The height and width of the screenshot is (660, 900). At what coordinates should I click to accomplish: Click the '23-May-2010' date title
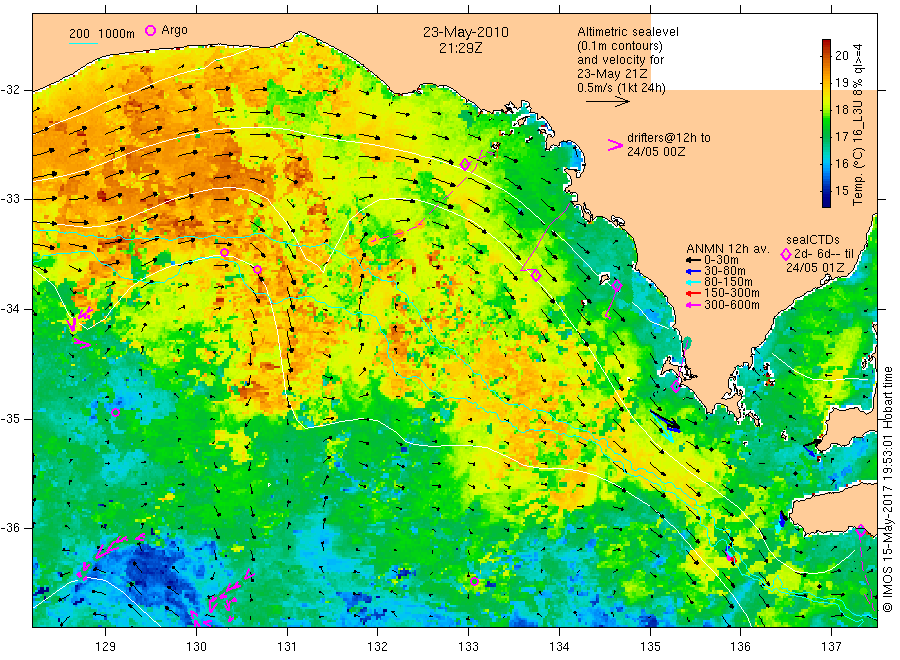pos(466,33)
